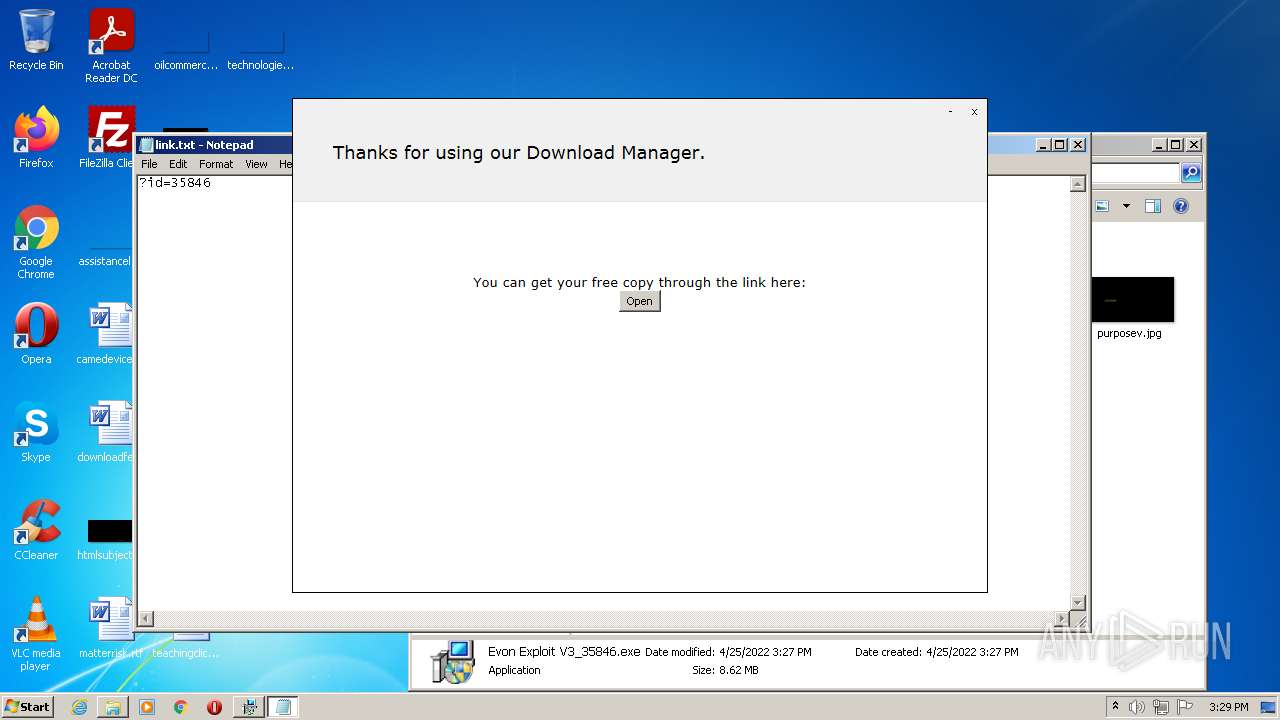Maximize the Notepad window
Viewport: 1280px width, 720px height.
tap(1060, 145)
